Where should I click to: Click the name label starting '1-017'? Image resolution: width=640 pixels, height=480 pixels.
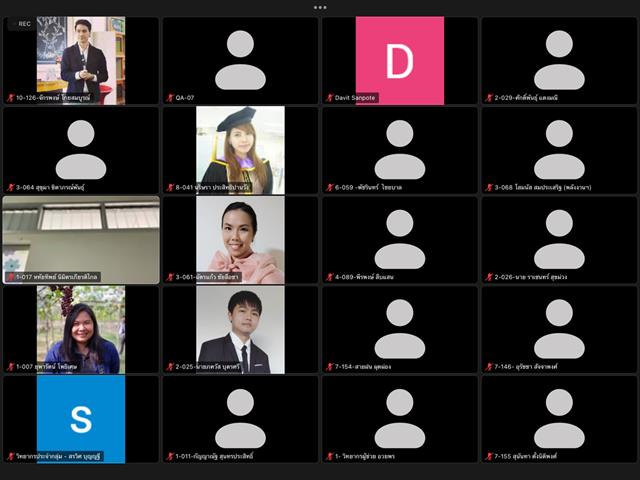point(57,277)
